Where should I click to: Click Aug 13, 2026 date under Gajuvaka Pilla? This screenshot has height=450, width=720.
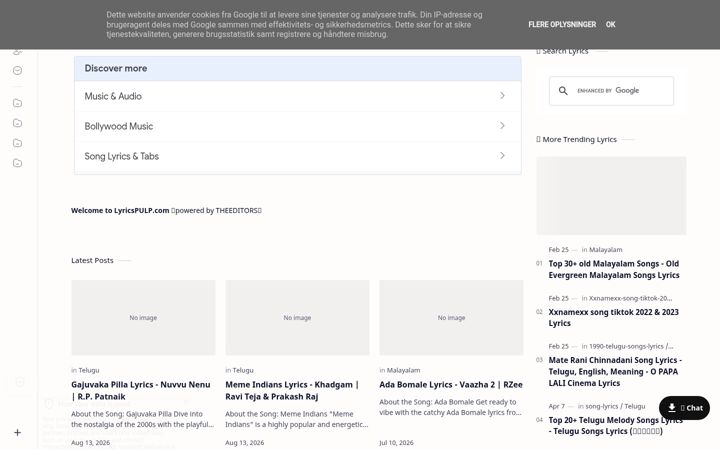[90, 443]
